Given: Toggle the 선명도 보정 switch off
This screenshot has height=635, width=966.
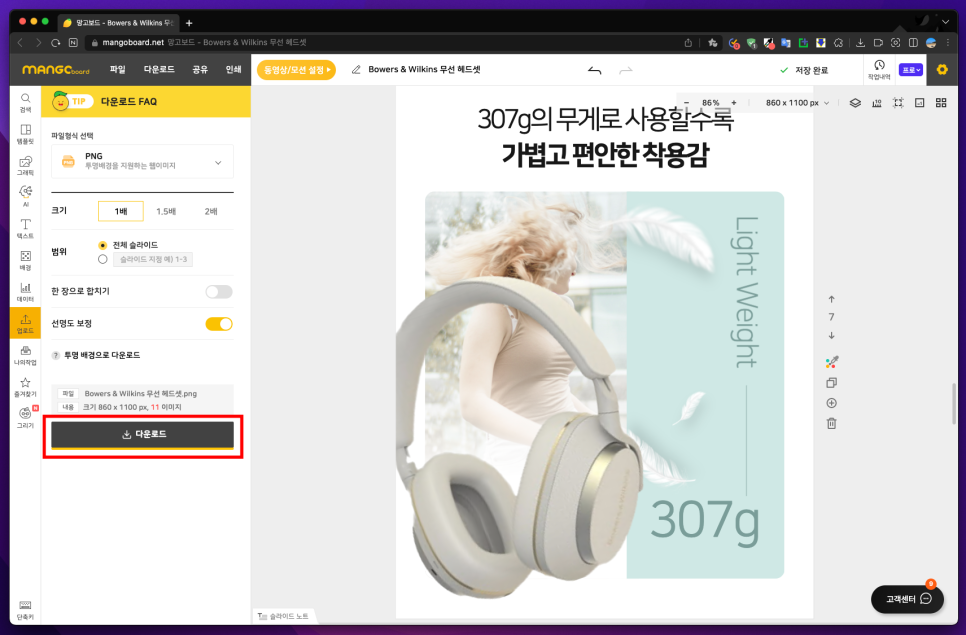Looking at the screenshot, I should coord(219,323).
